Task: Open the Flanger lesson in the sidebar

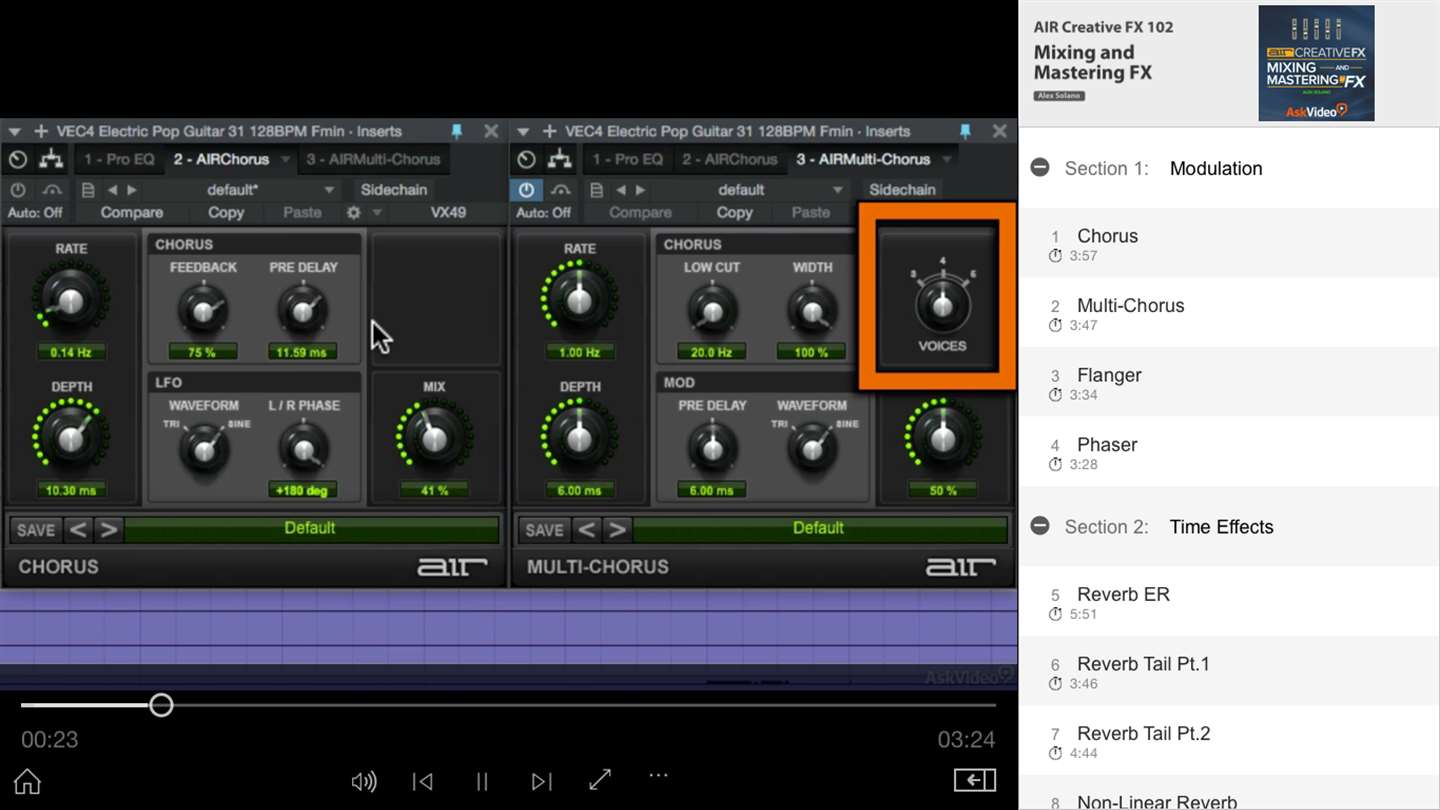Action: pyautogui.click(x=1229, y=383)
